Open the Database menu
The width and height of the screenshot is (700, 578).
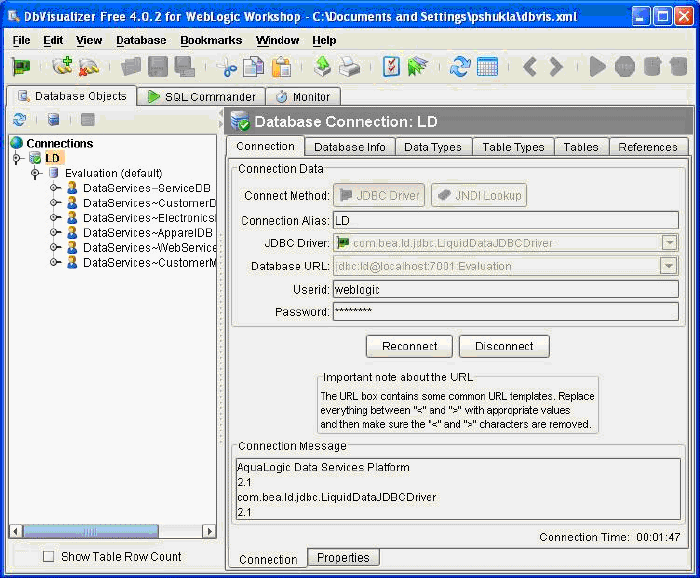(141, 40)
